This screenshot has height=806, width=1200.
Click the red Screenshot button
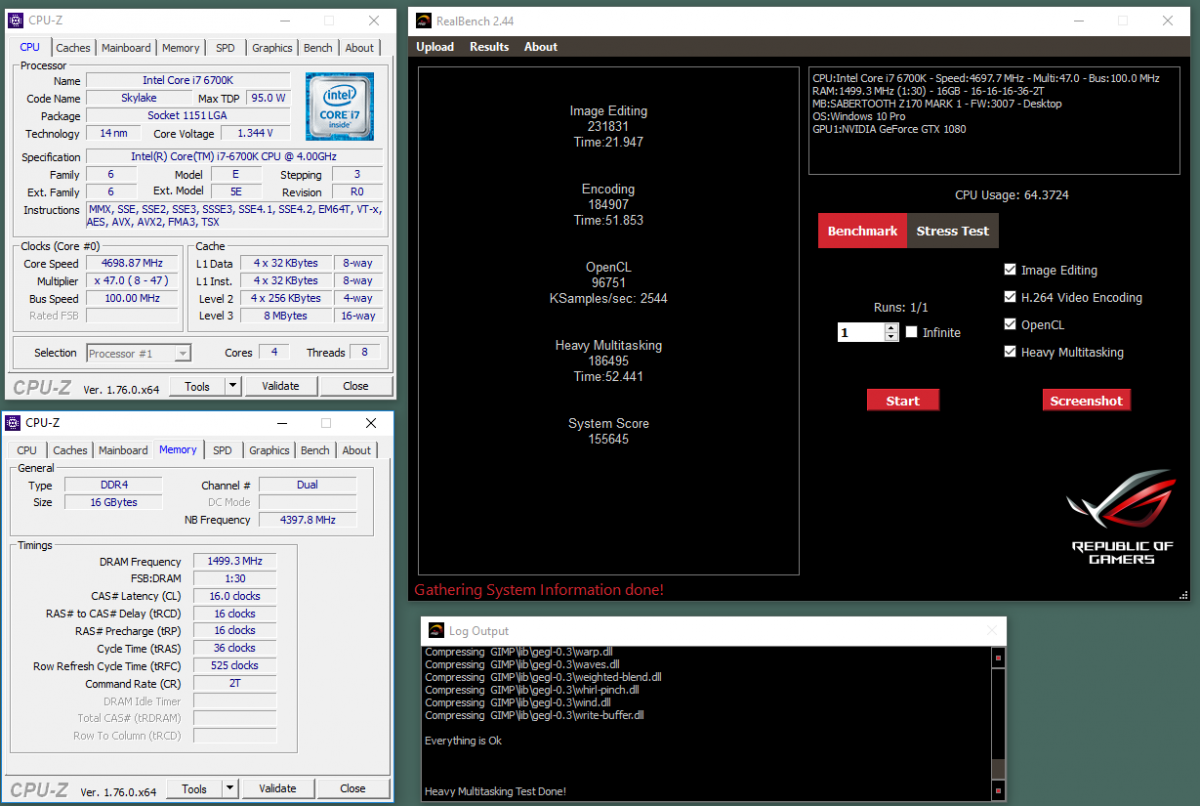[x=1086, y=401]
